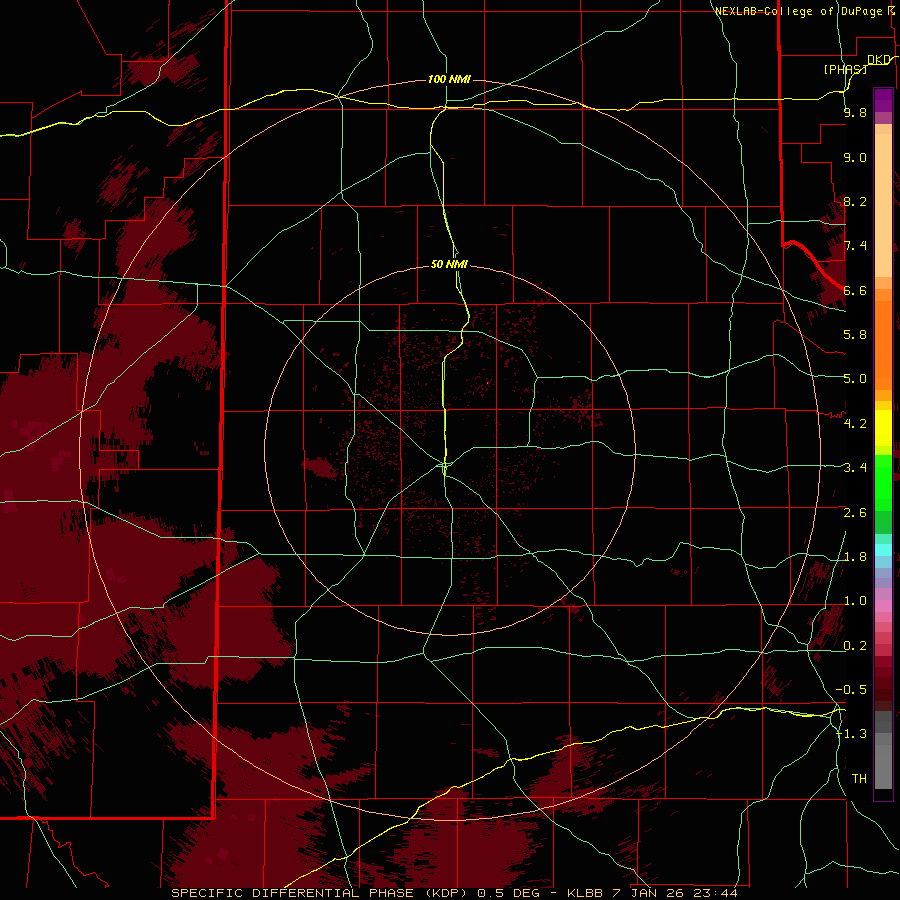Click the 1.0 value on the color scale

(855, 601)
